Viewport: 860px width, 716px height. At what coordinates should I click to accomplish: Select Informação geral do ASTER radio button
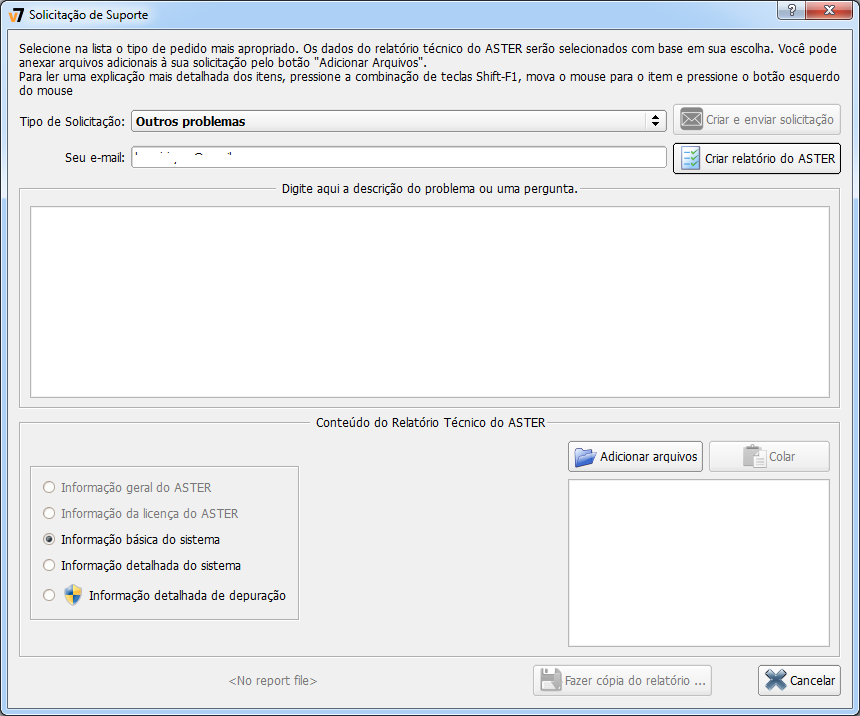[49, 488]
